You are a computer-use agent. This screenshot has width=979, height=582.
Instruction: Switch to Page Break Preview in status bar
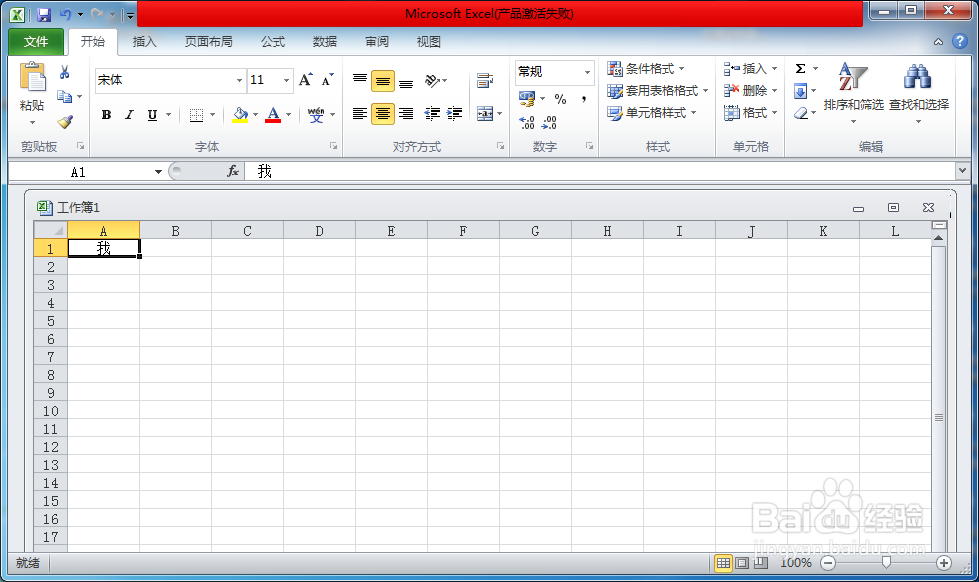[760, 563]
